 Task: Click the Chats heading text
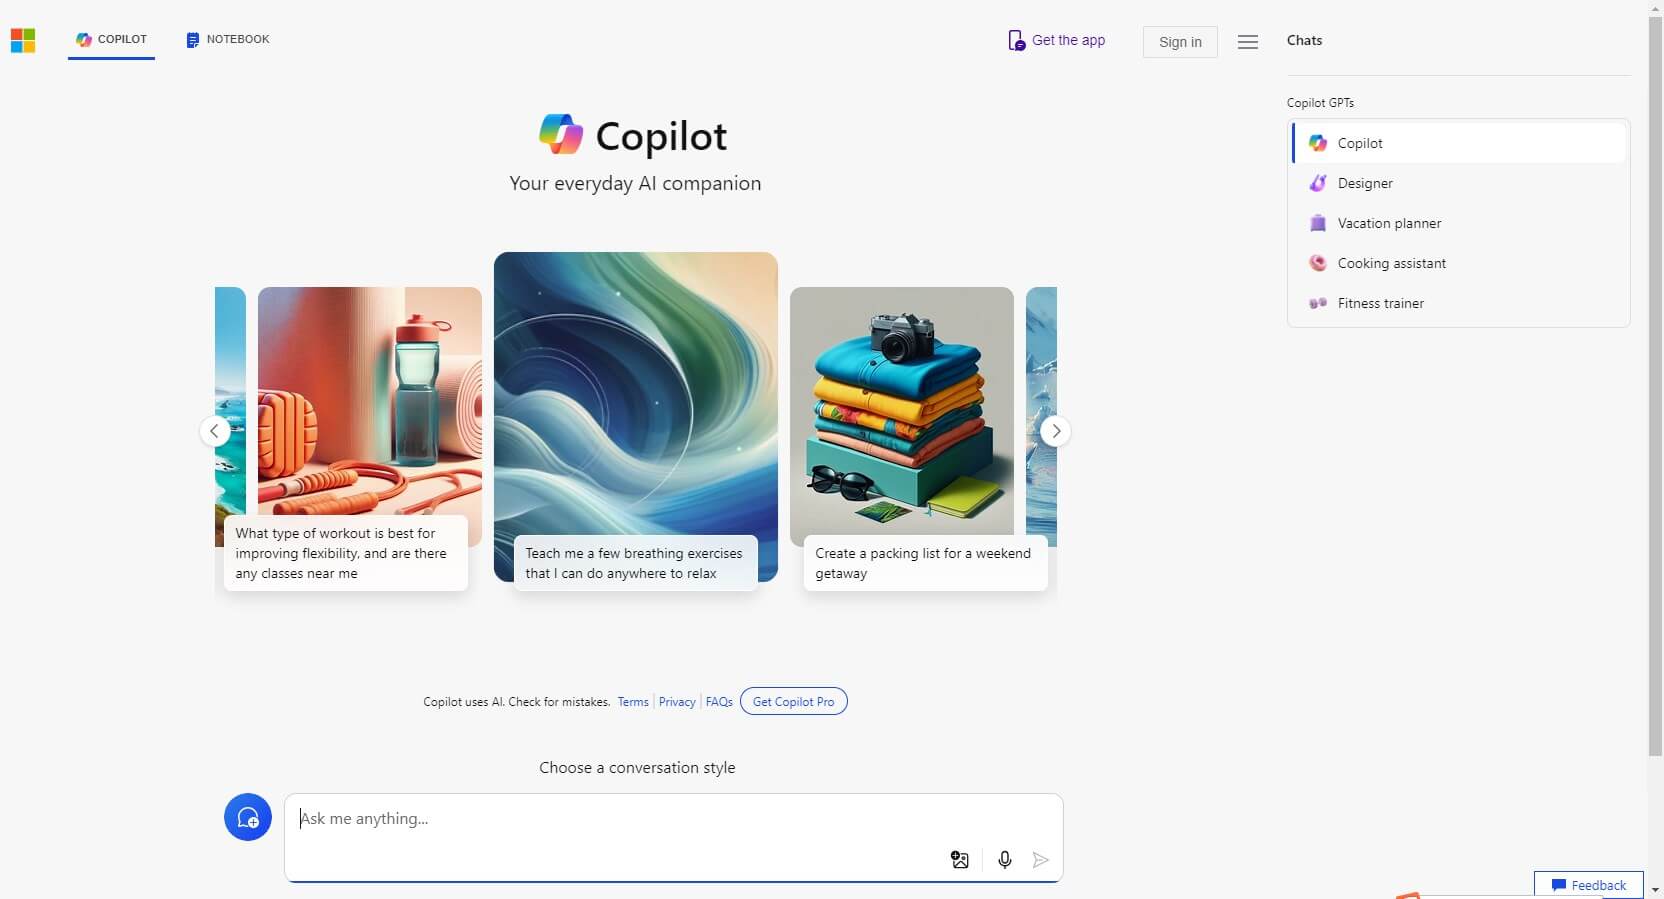tap(1304, 41)
